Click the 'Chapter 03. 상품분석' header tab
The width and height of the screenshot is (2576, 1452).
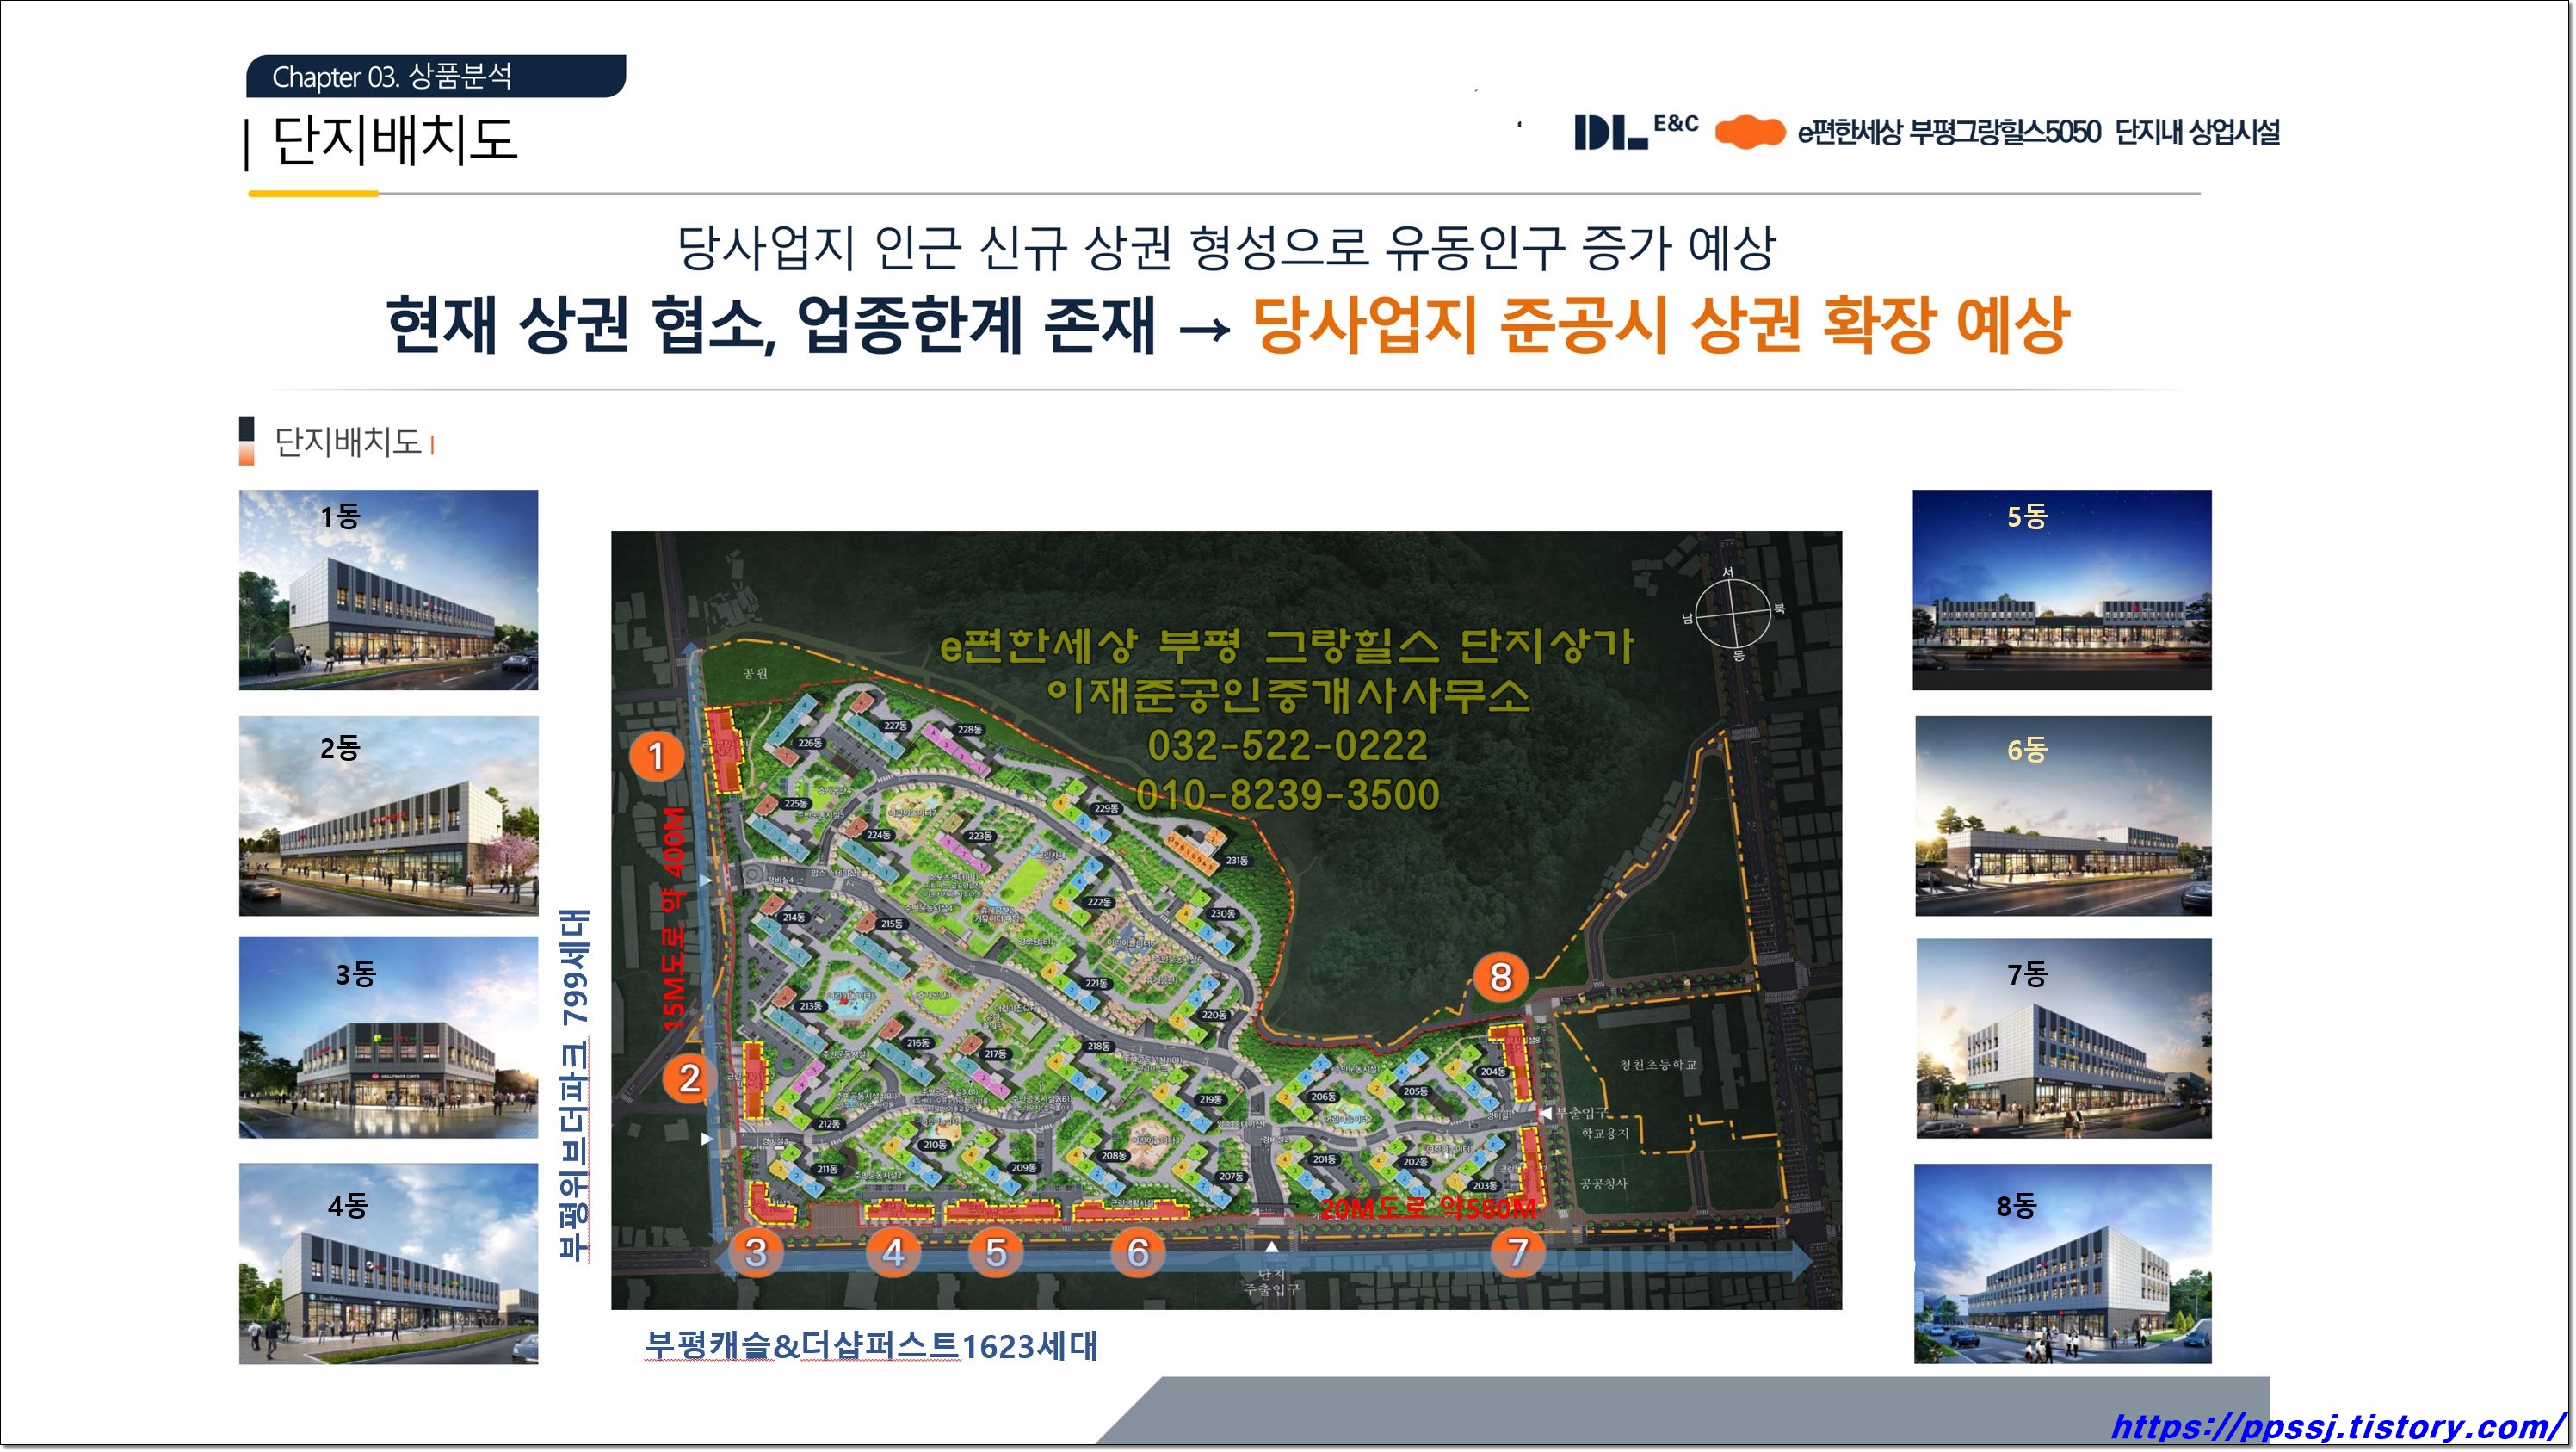coord(436,76)
